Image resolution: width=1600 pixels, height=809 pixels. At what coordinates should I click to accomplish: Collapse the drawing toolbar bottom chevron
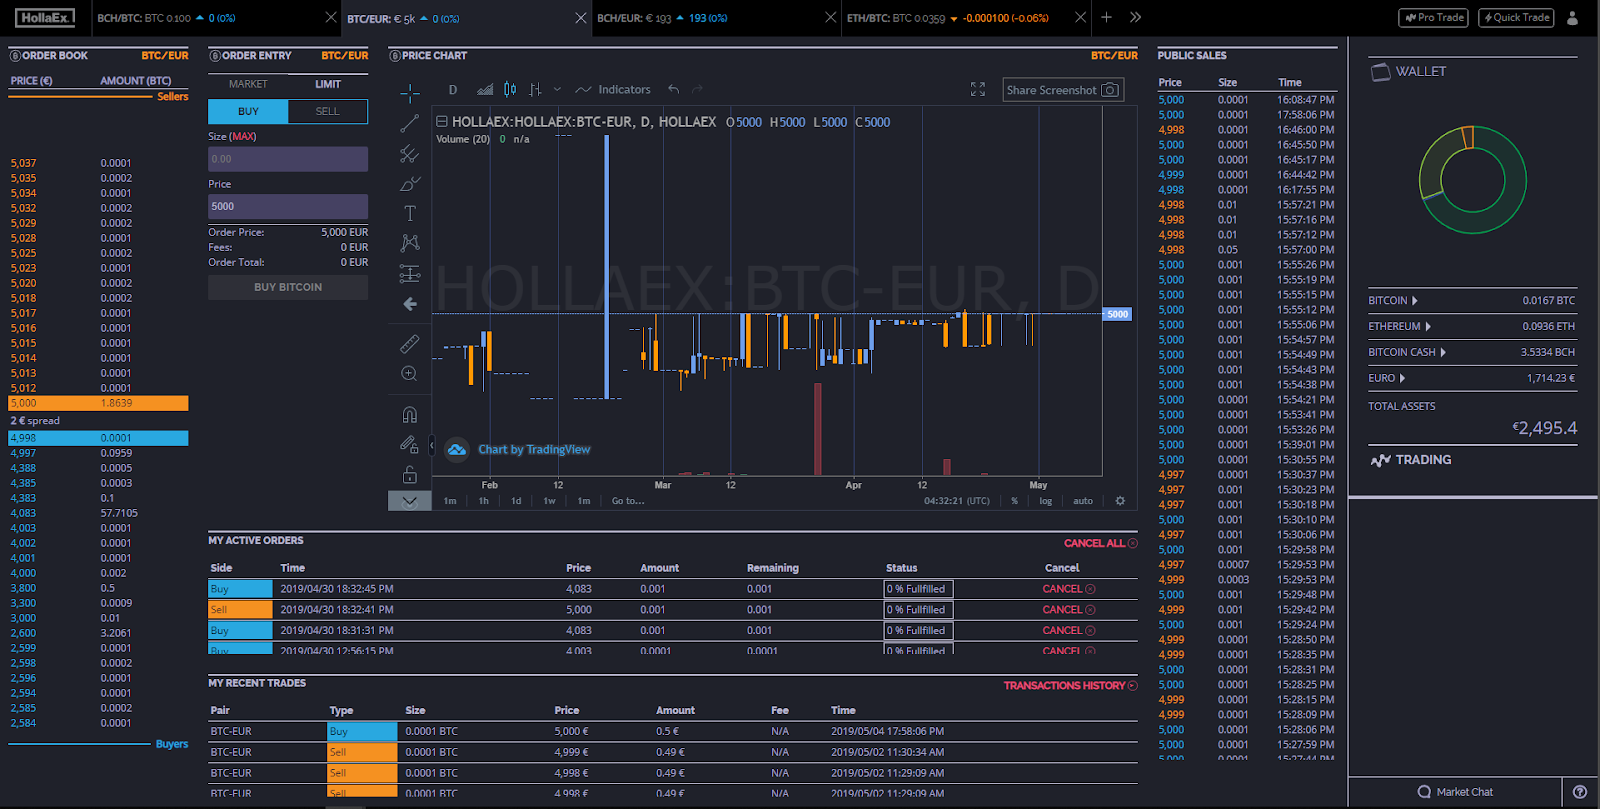[x=410, y=501]
